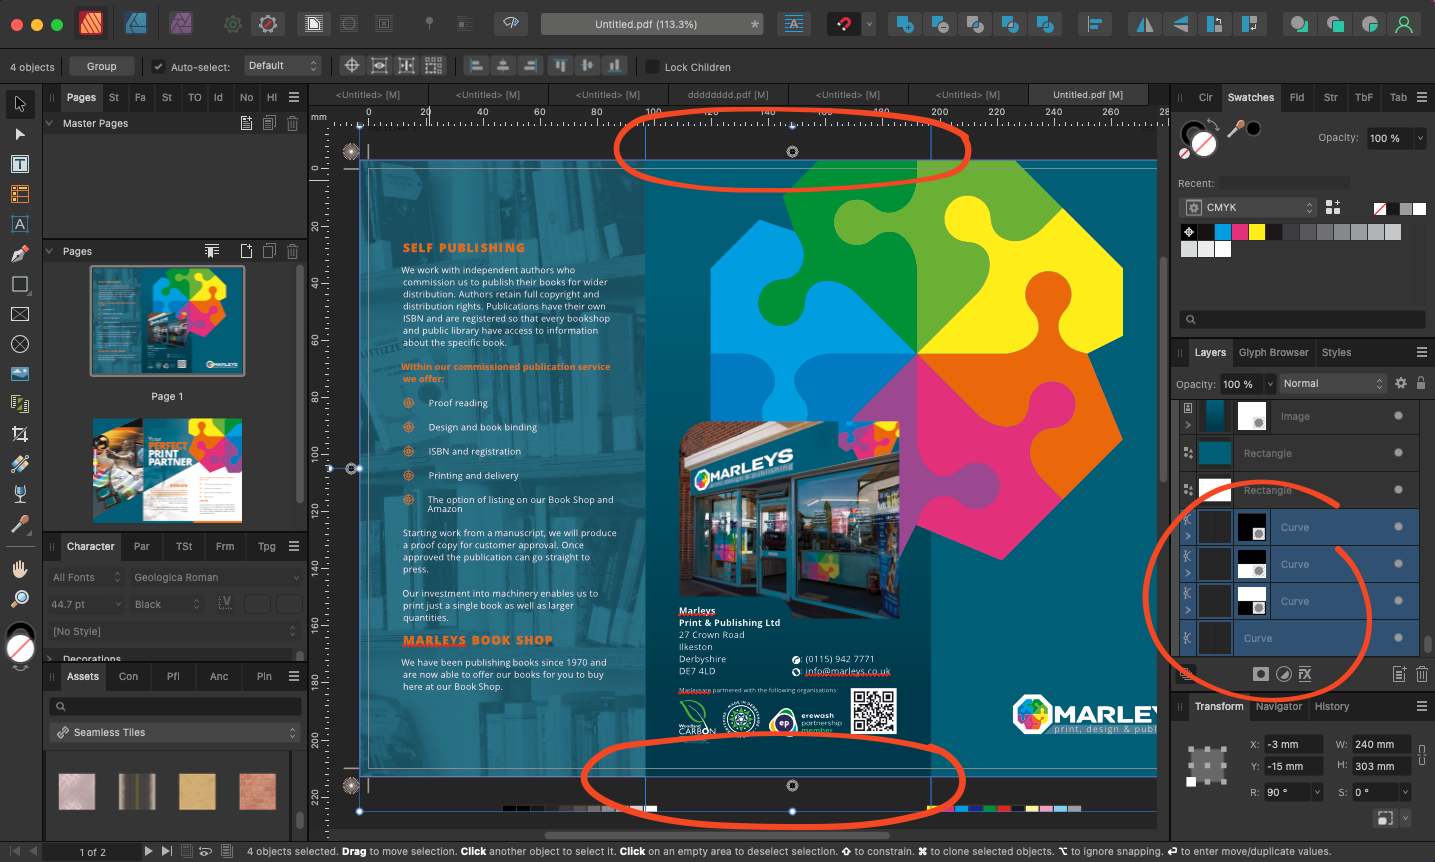This screenshot has width=1435, height=862.
Task: Open the rotation R value dropdown
Action: pos(1317,792)
